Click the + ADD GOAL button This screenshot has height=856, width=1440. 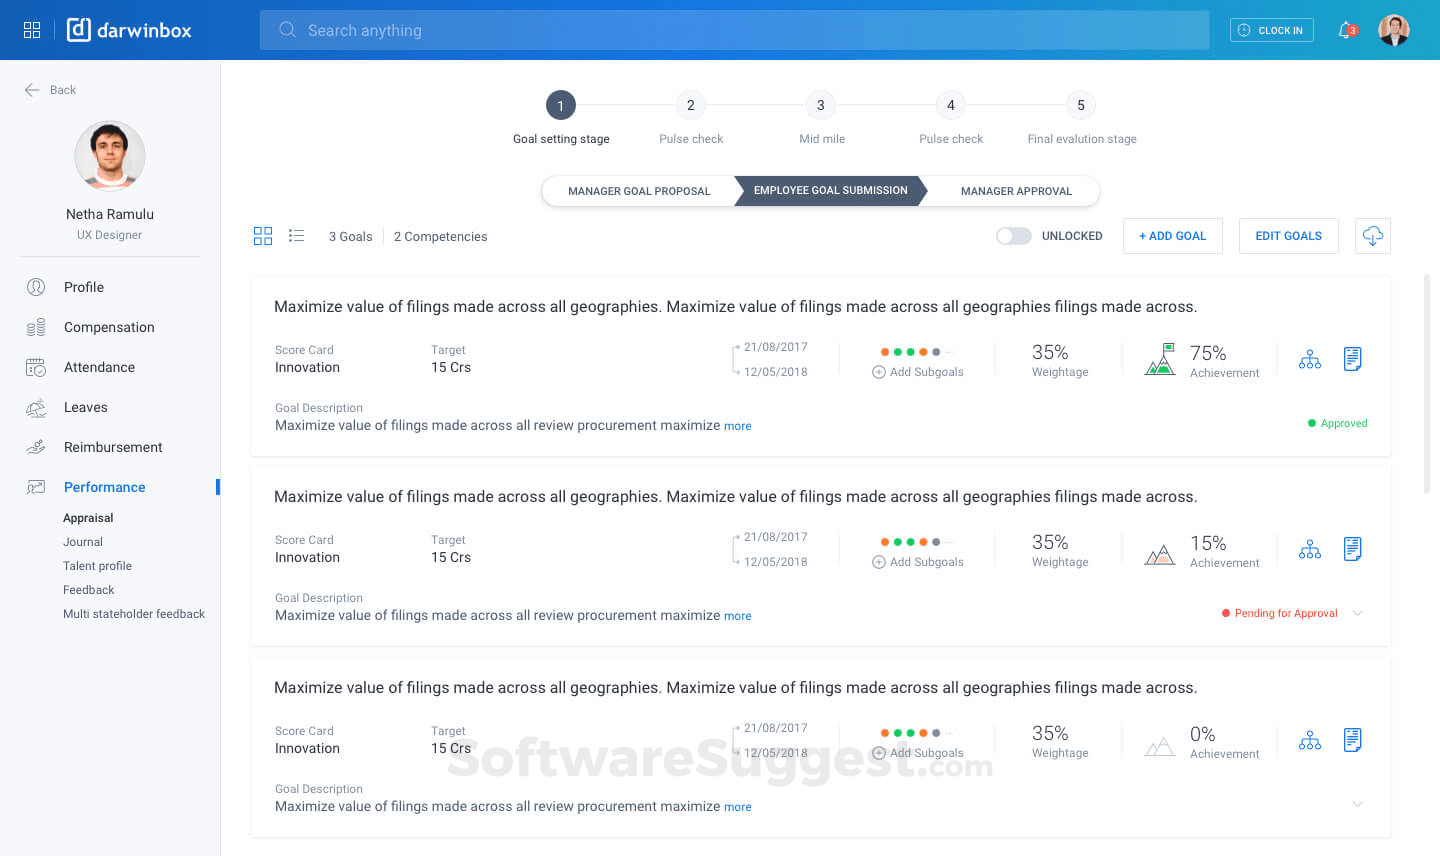click(1172, 236)
